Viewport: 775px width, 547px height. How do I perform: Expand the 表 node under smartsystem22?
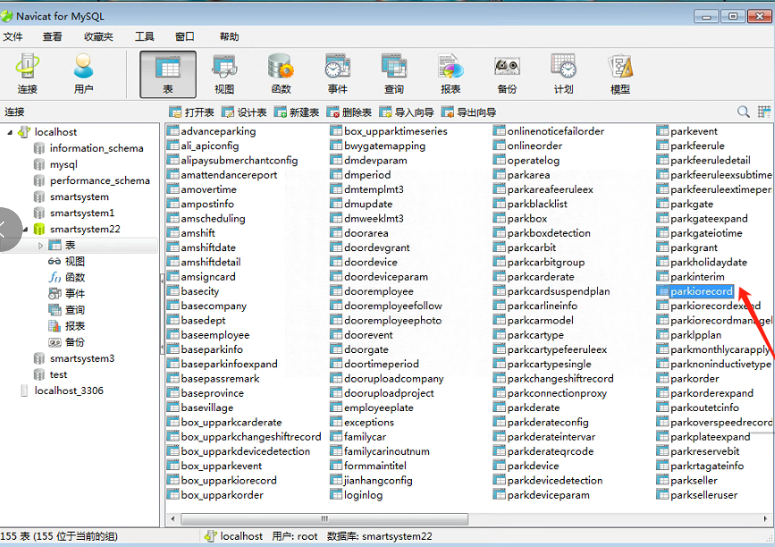[41, 245]
